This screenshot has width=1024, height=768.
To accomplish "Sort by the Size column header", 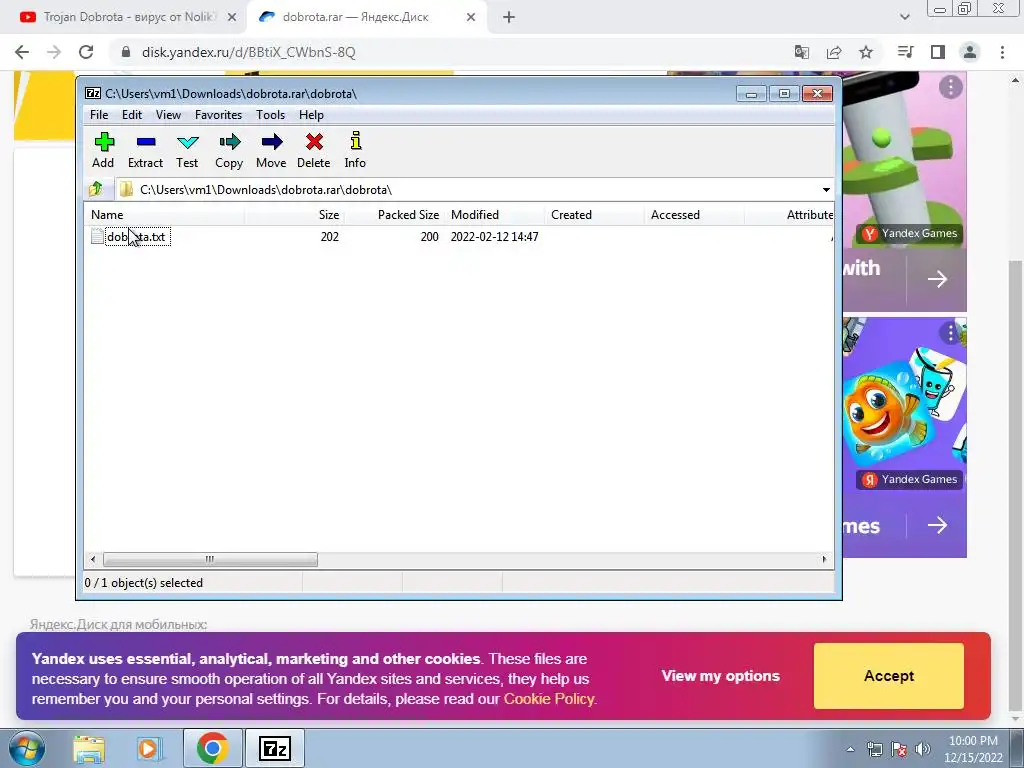I will click(295, 215).
